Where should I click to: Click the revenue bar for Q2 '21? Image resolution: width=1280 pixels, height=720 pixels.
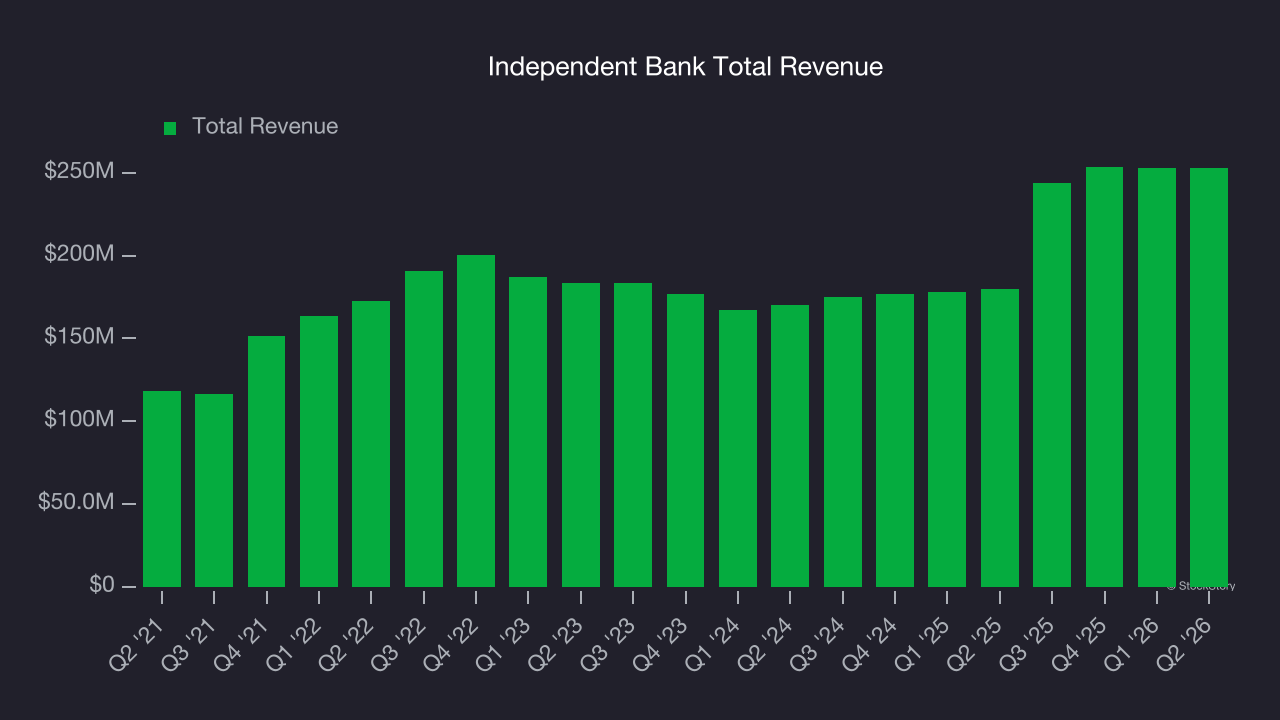(162, 489)
